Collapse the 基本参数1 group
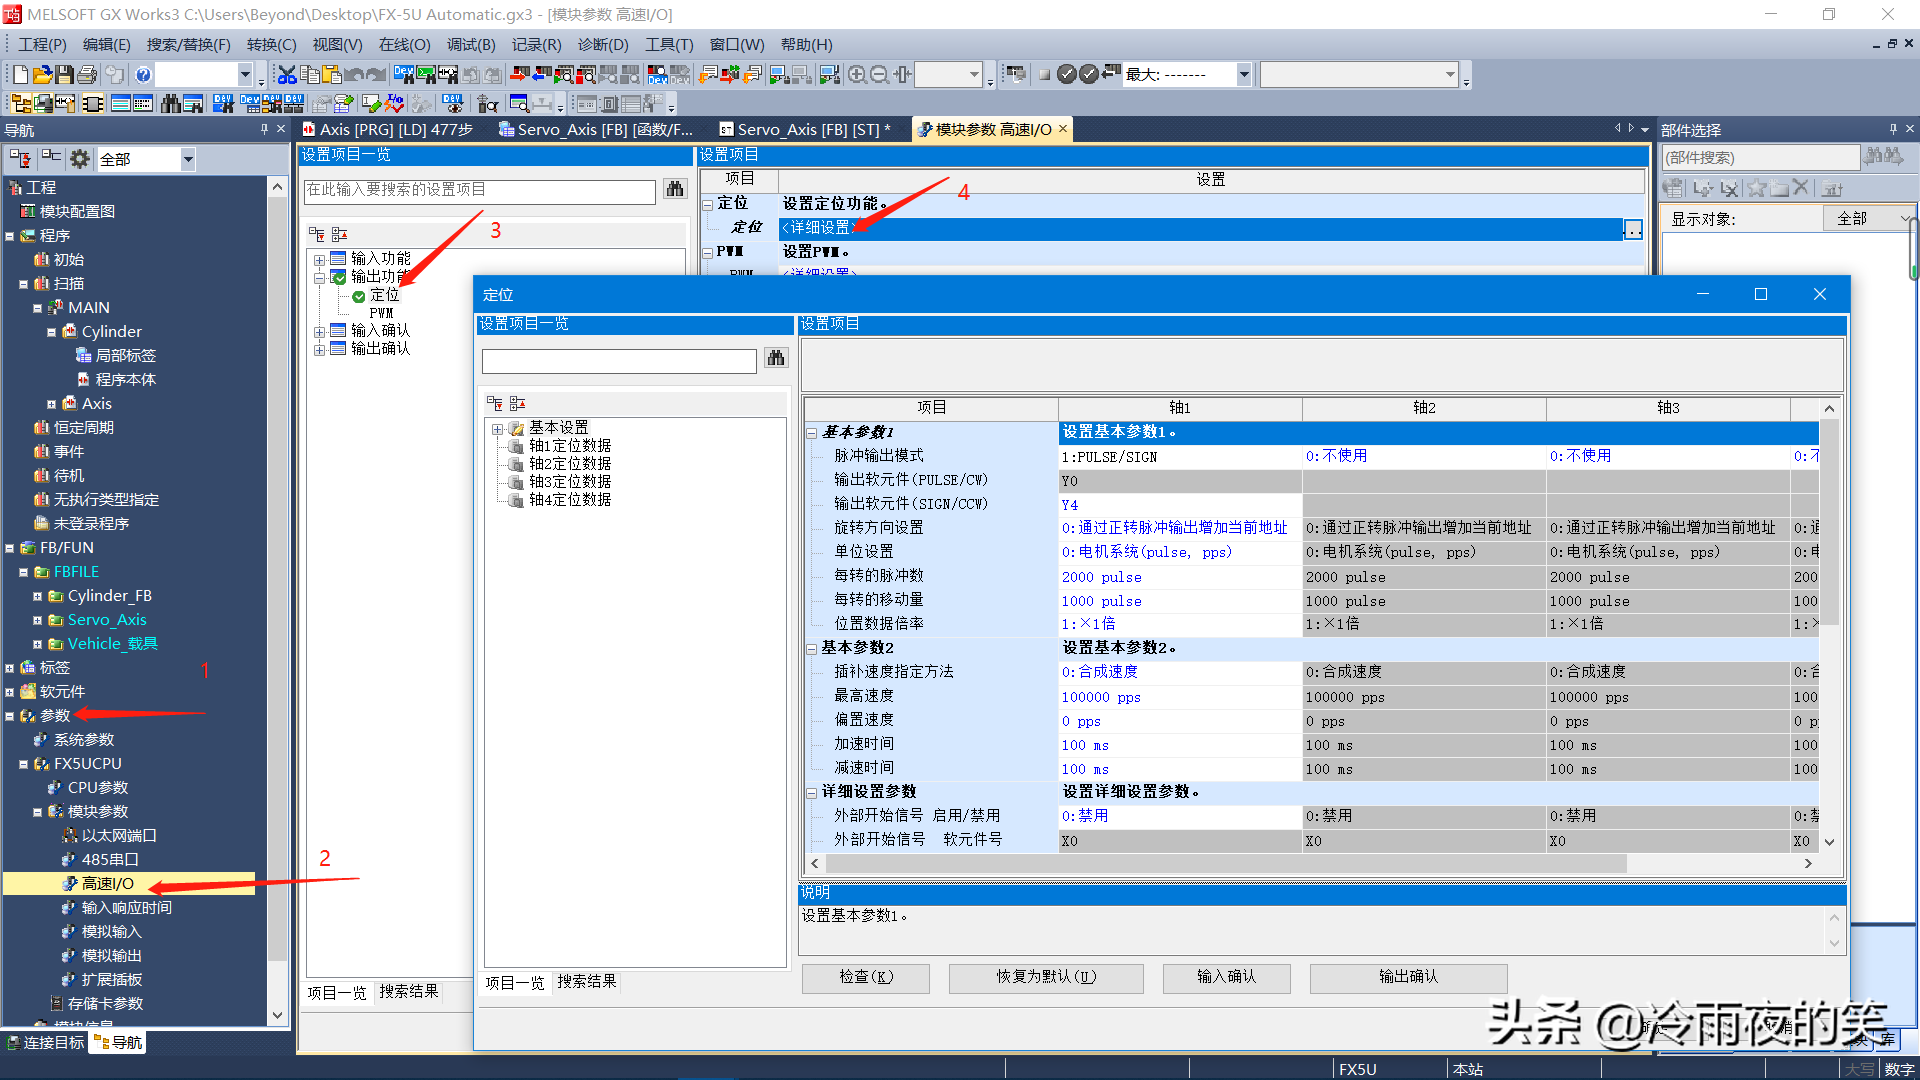 point(812,433)
